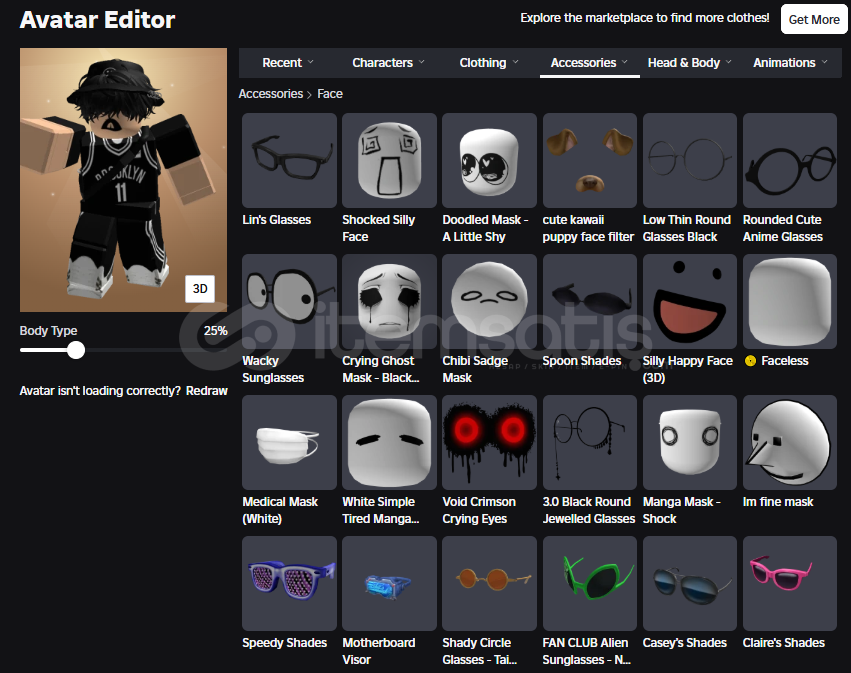851x673 pixels.
Task: Toggle the 3D avatar view
Action: tap(200, 288)
